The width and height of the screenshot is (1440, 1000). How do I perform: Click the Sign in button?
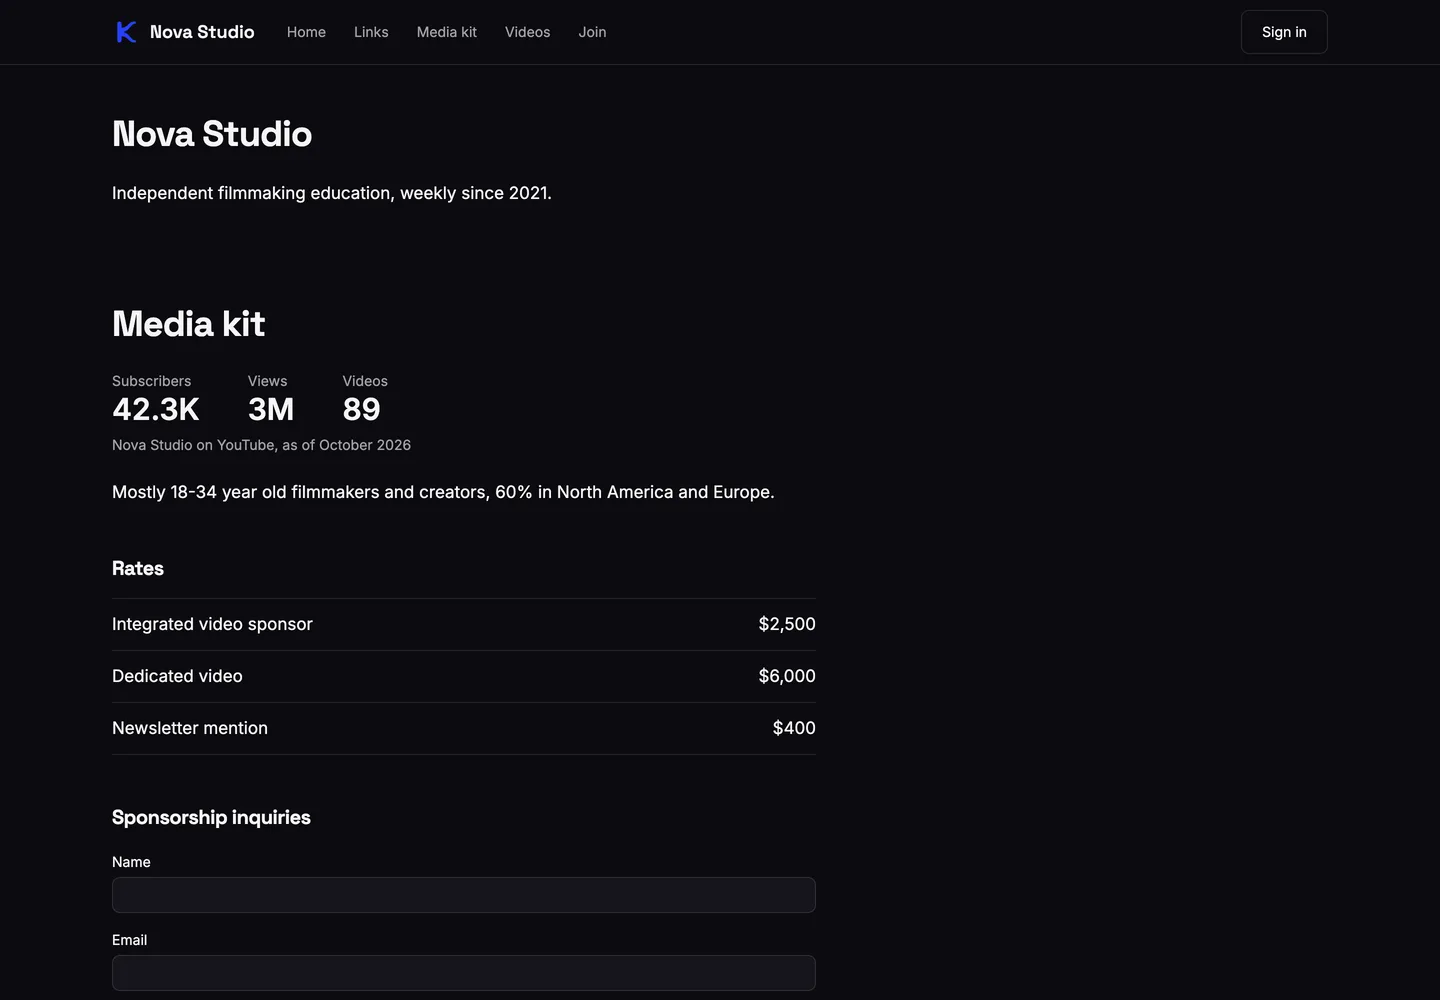[x=1284, y=32]
